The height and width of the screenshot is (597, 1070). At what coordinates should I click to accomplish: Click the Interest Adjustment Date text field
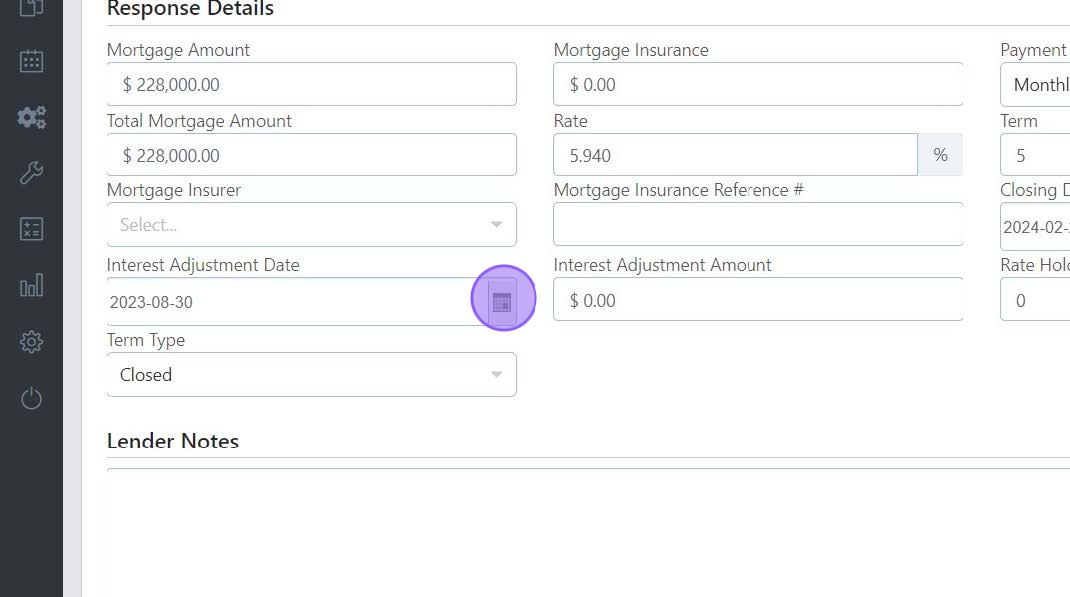pos(285,302)
